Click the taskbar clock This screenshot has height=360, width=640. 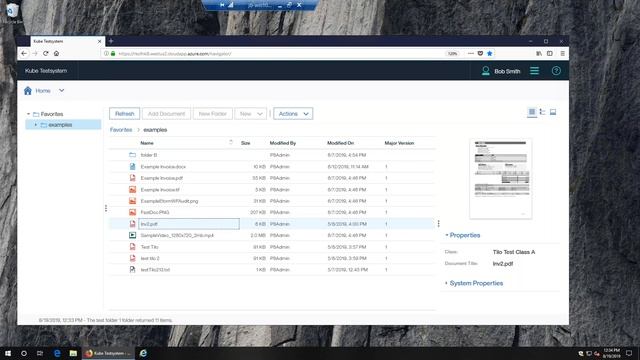tap(611, 353)
